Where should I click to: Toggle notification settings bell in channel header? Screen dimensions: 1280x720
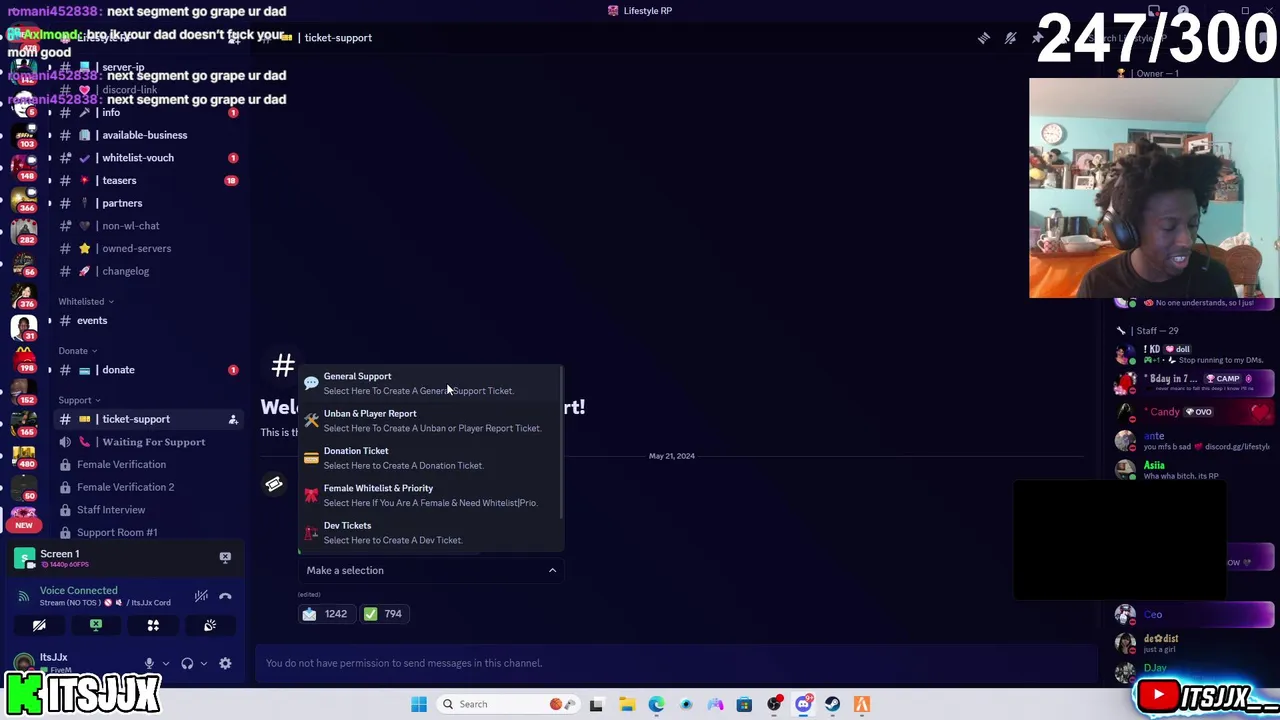(1011, 38)
